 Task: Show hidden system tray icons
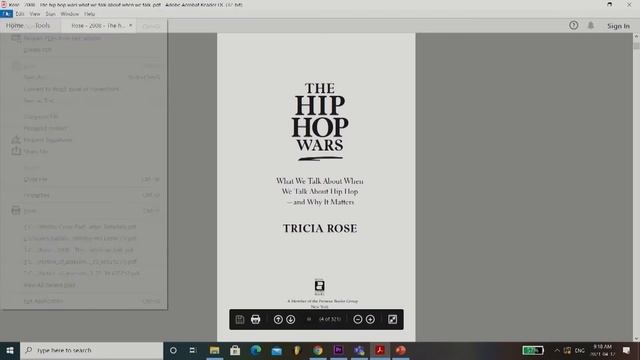pyautogui.click(x=557, y=350)
